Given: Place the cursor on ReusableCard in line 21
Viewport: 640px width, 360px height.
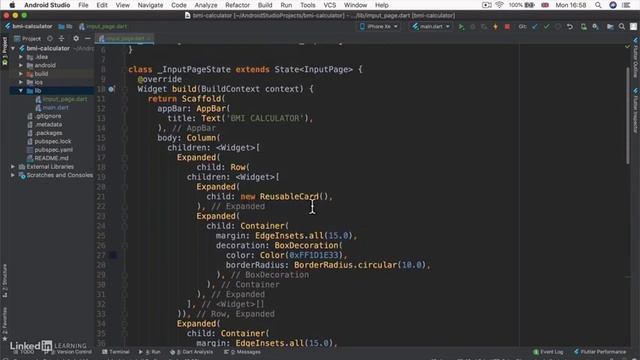Looking at the screenshot, I should [289, 197].
